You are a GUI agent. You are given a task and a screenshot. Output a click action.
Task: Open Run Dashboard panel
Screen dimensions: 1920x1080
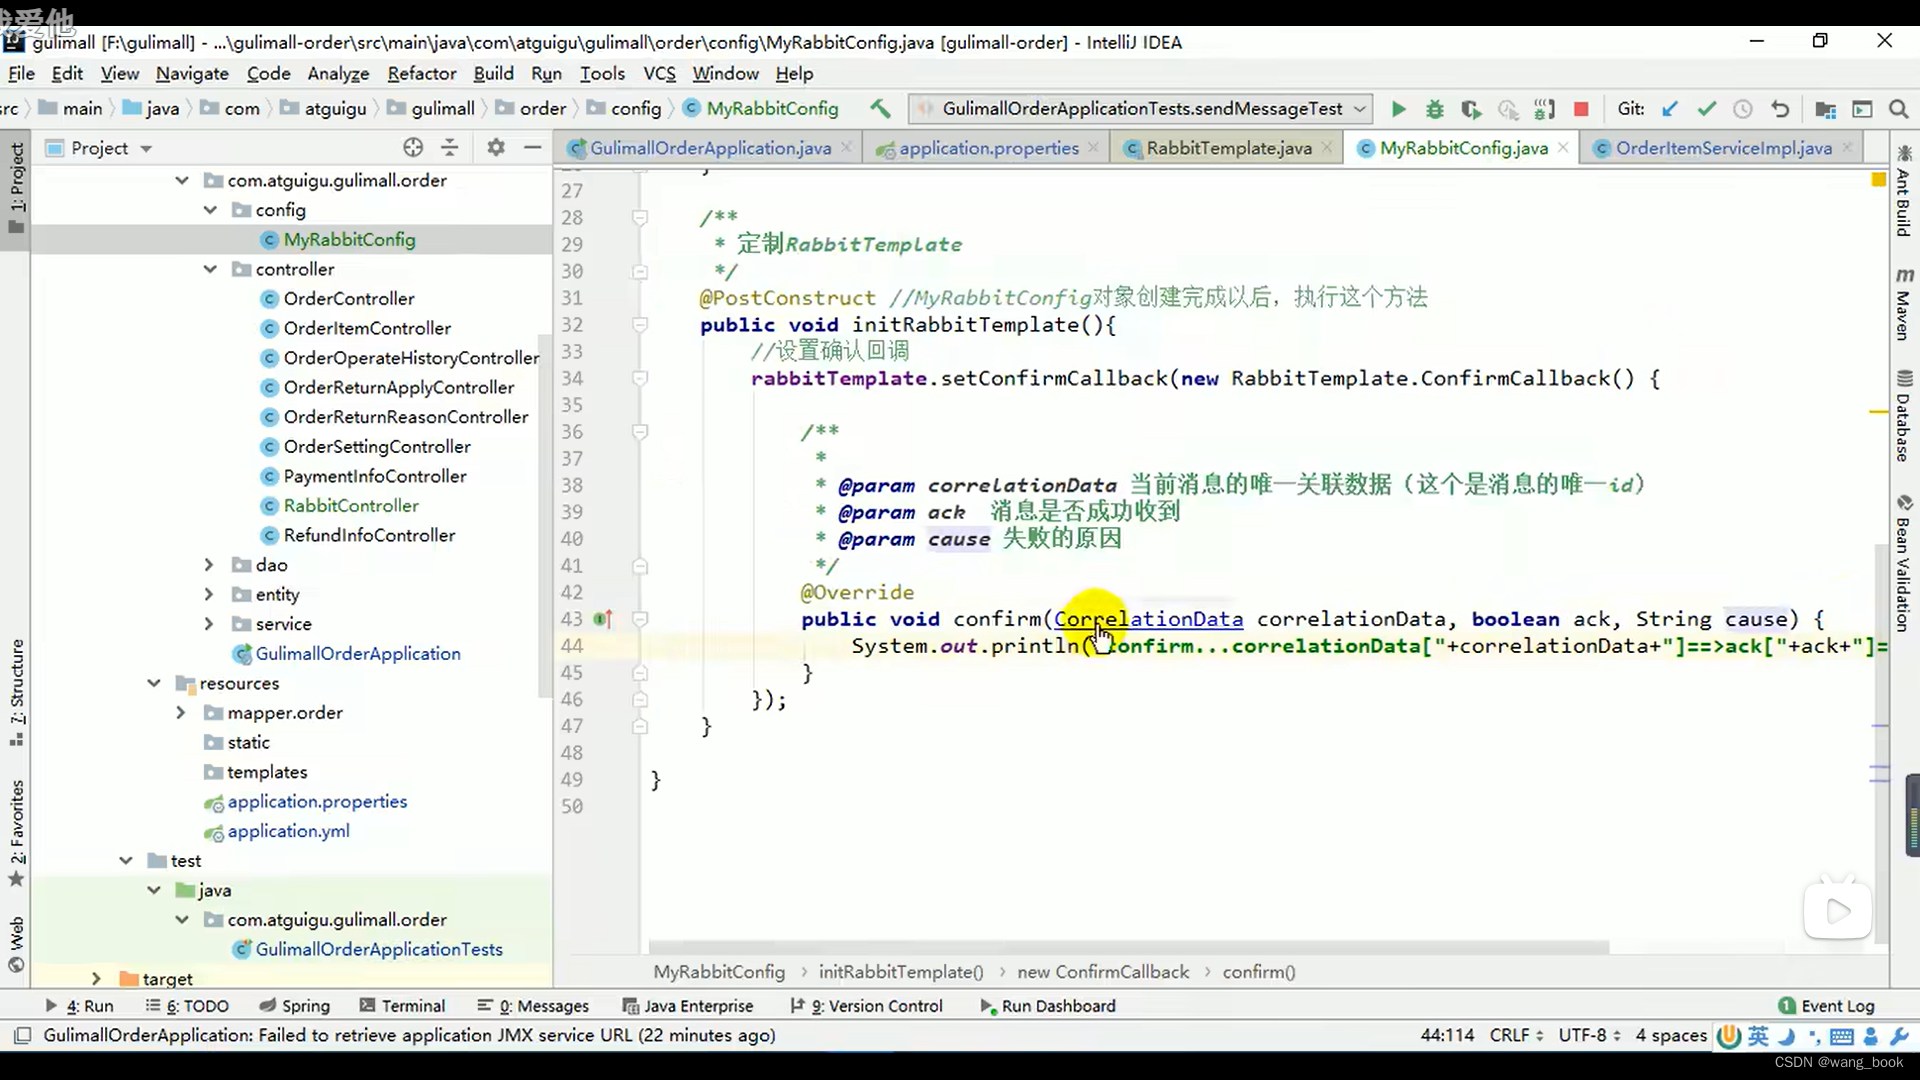click(1047, 1006)
